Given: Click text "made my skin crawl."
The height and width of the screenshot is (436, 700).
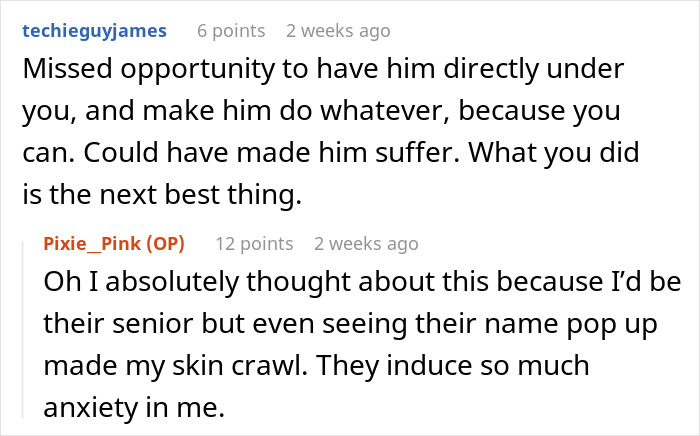Looking at the screenshot, I should pos(175,366).
